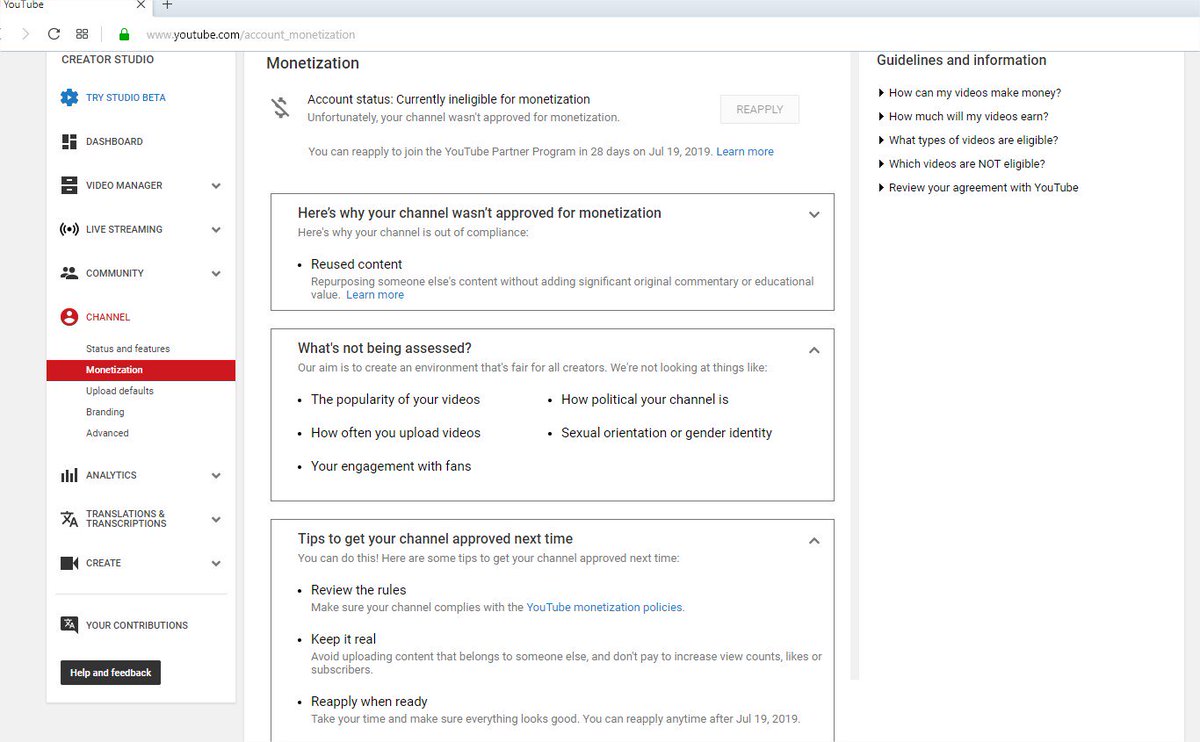Click the Live Streaming broadcast icon

69,230
